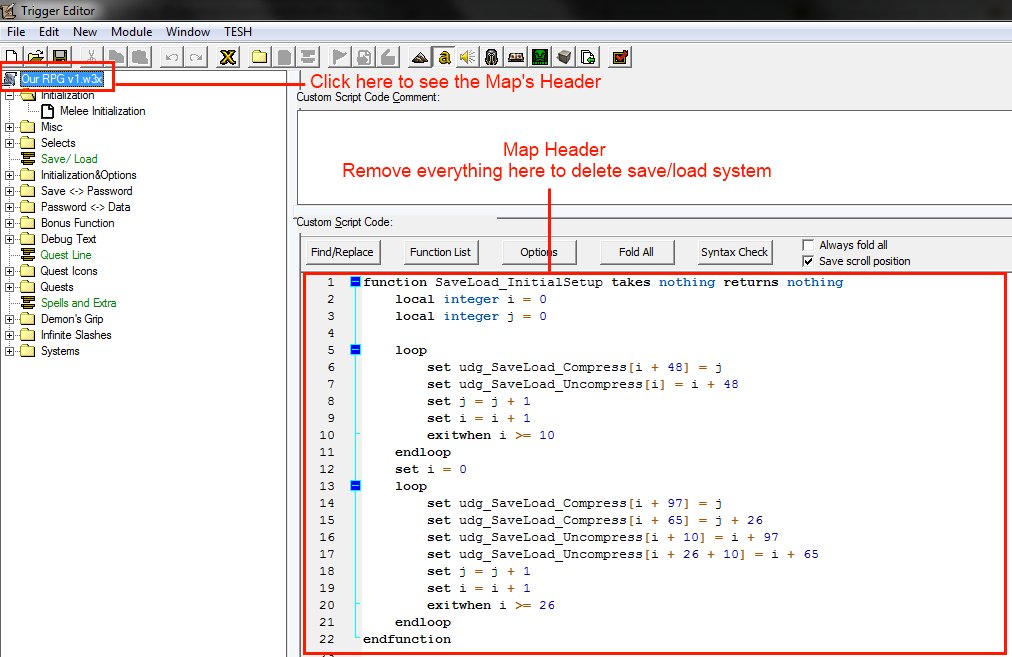Click the New Category folder icon
This screenshot has height=657, width=1012.
(259, 57)
